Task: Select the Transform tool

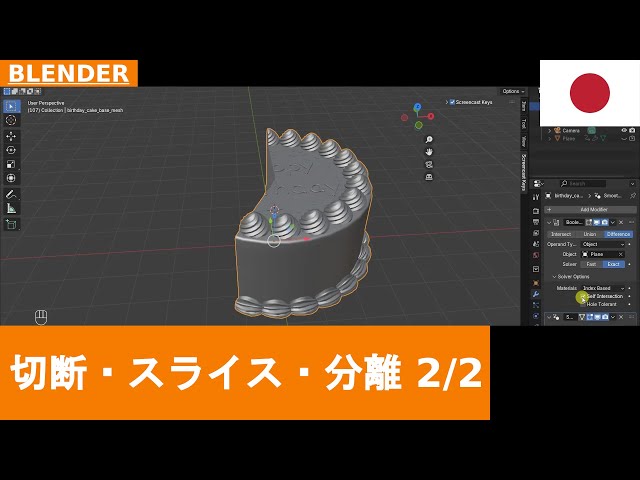Action: pos(11,178)
